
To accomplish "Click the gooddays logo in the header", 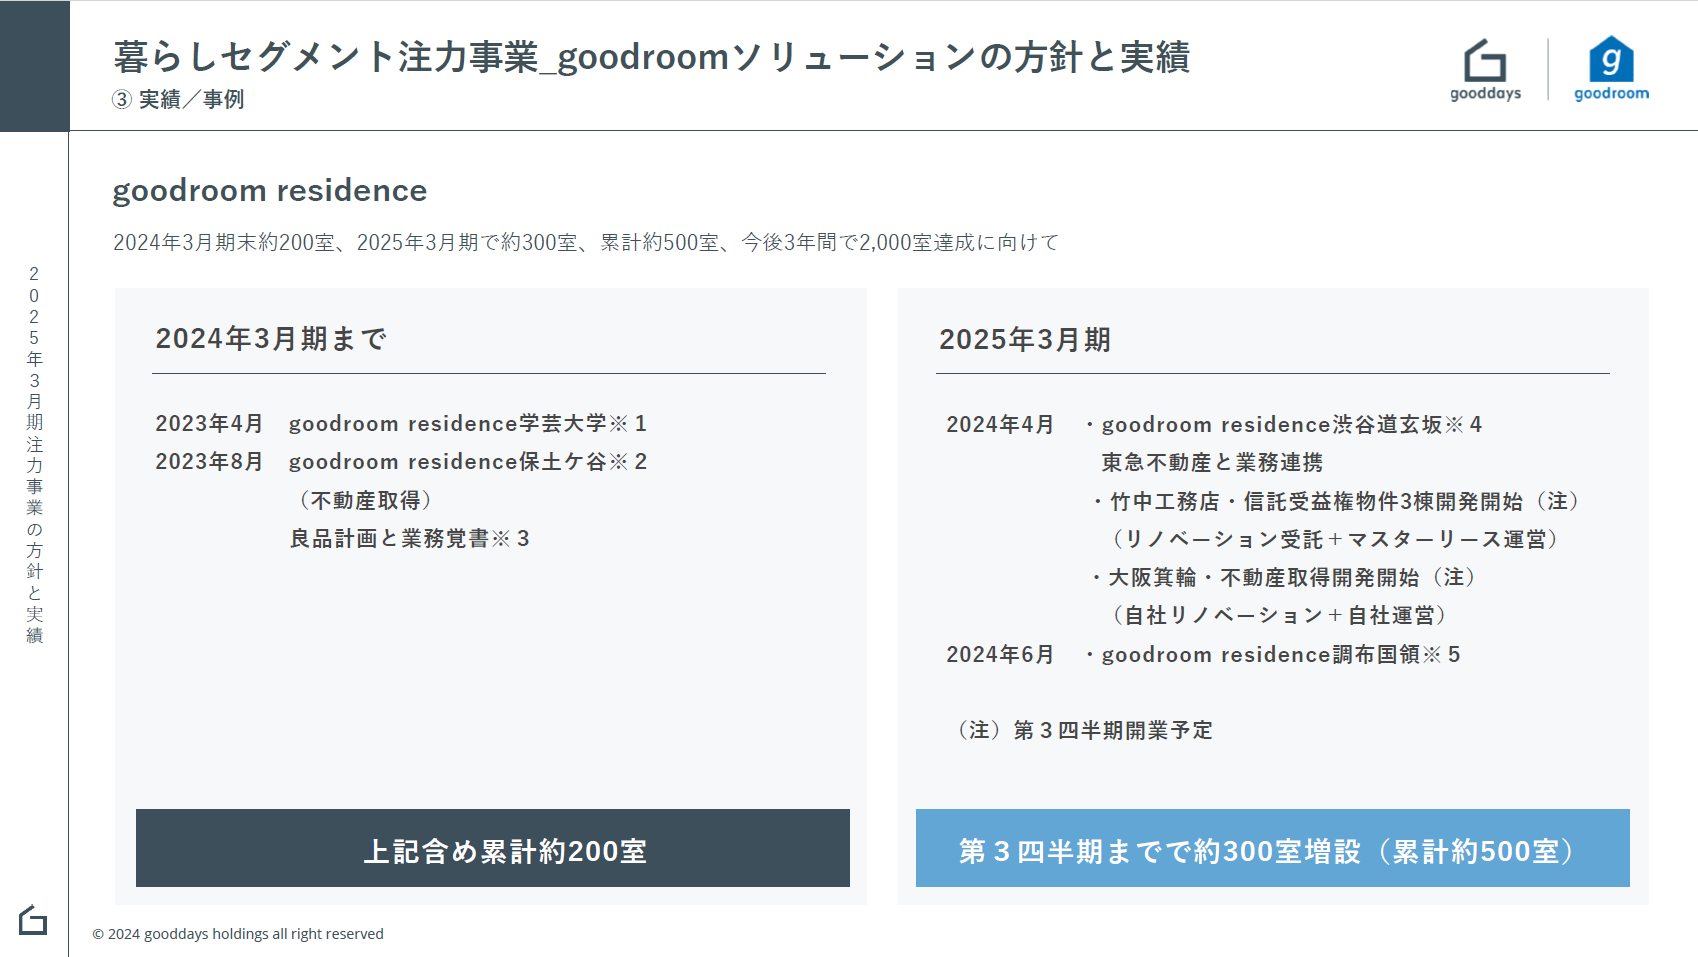I will coord(1485,69).
